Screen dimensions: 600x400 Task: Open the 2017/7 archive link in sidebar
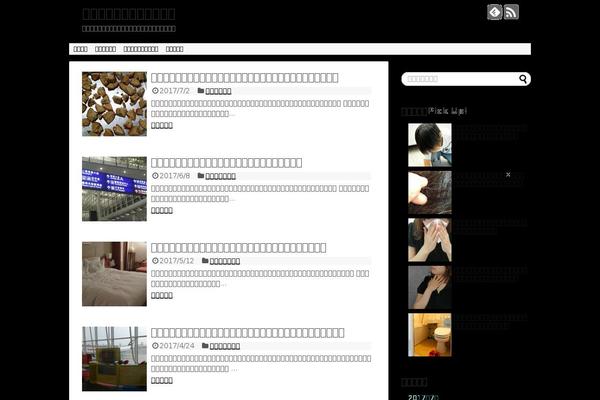423,397
